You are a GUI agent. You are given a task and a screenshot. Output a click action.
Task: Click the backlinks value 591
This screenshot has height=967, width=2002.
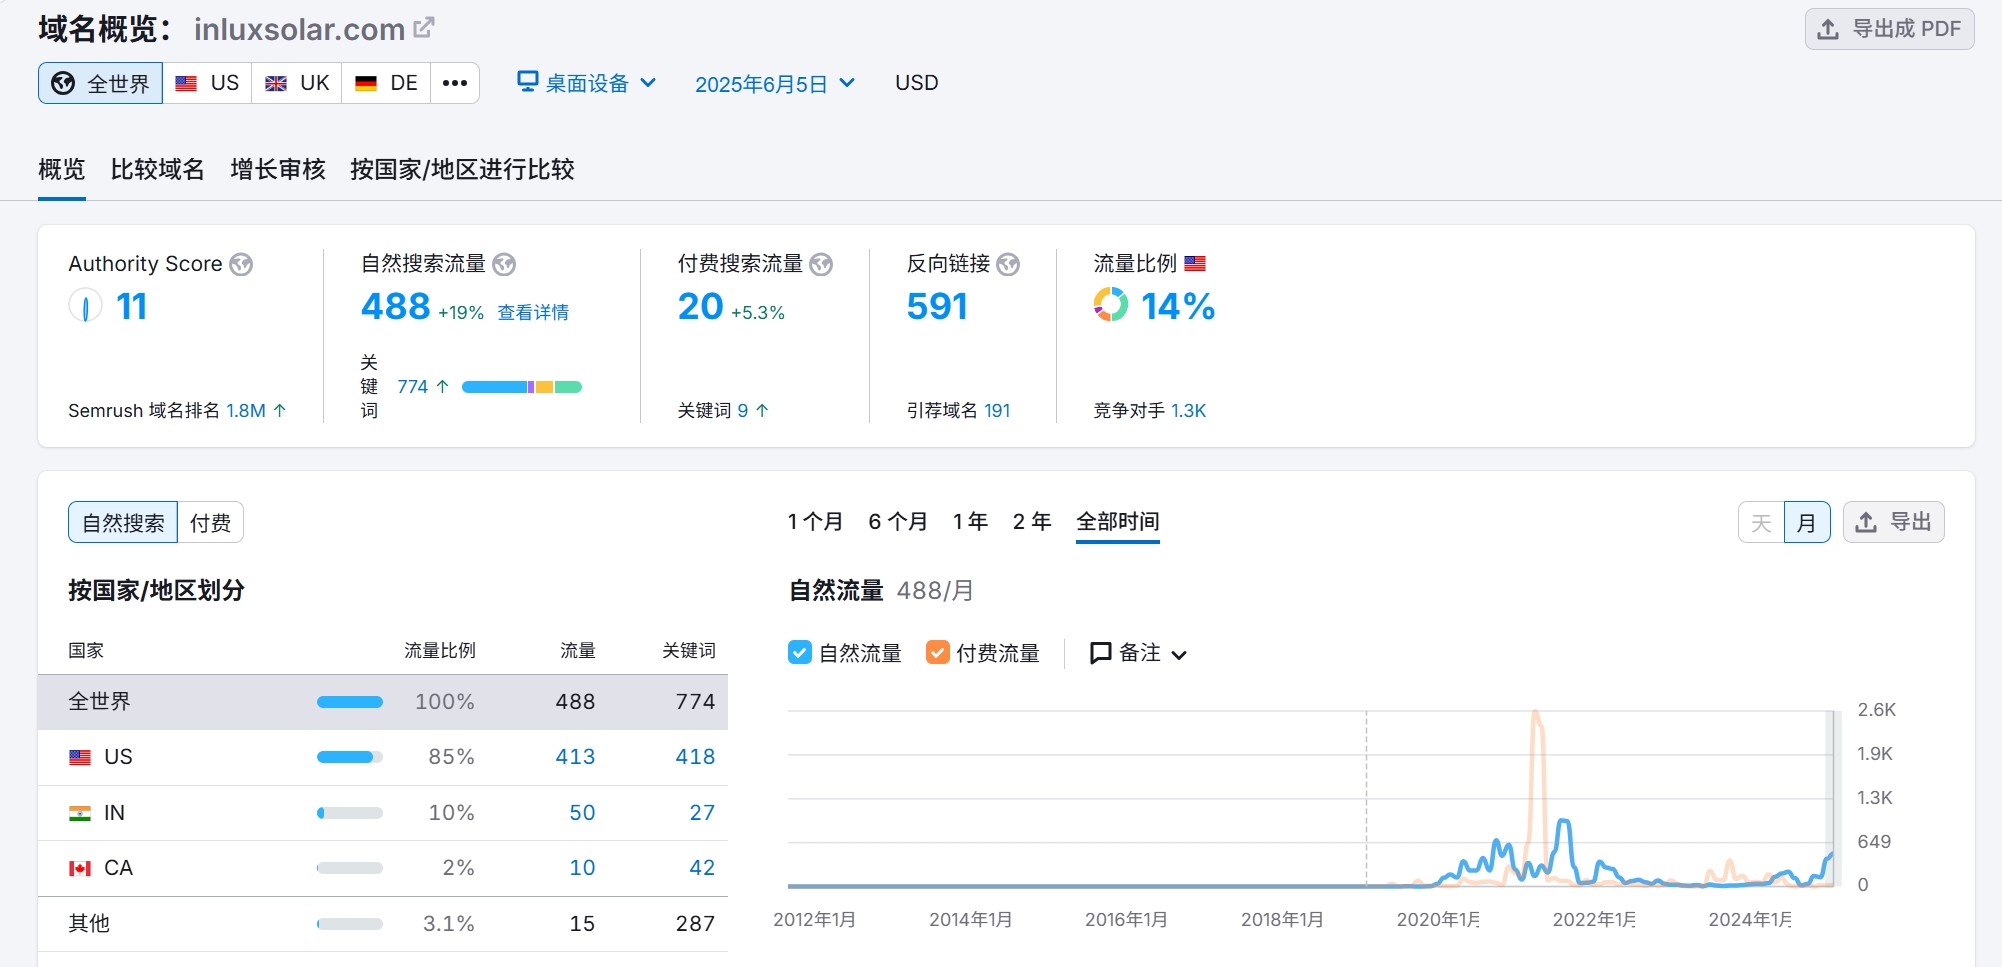click(937, 306)
